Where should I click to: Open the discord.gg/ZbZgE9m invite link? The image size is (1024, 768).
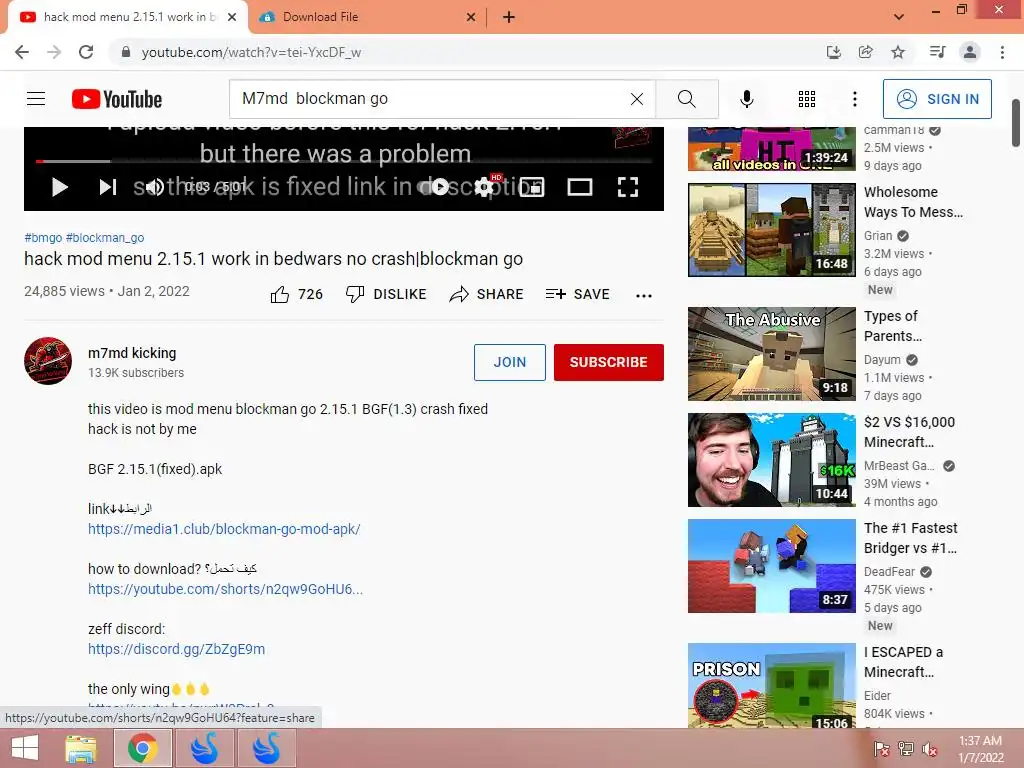tap(176, 649)
